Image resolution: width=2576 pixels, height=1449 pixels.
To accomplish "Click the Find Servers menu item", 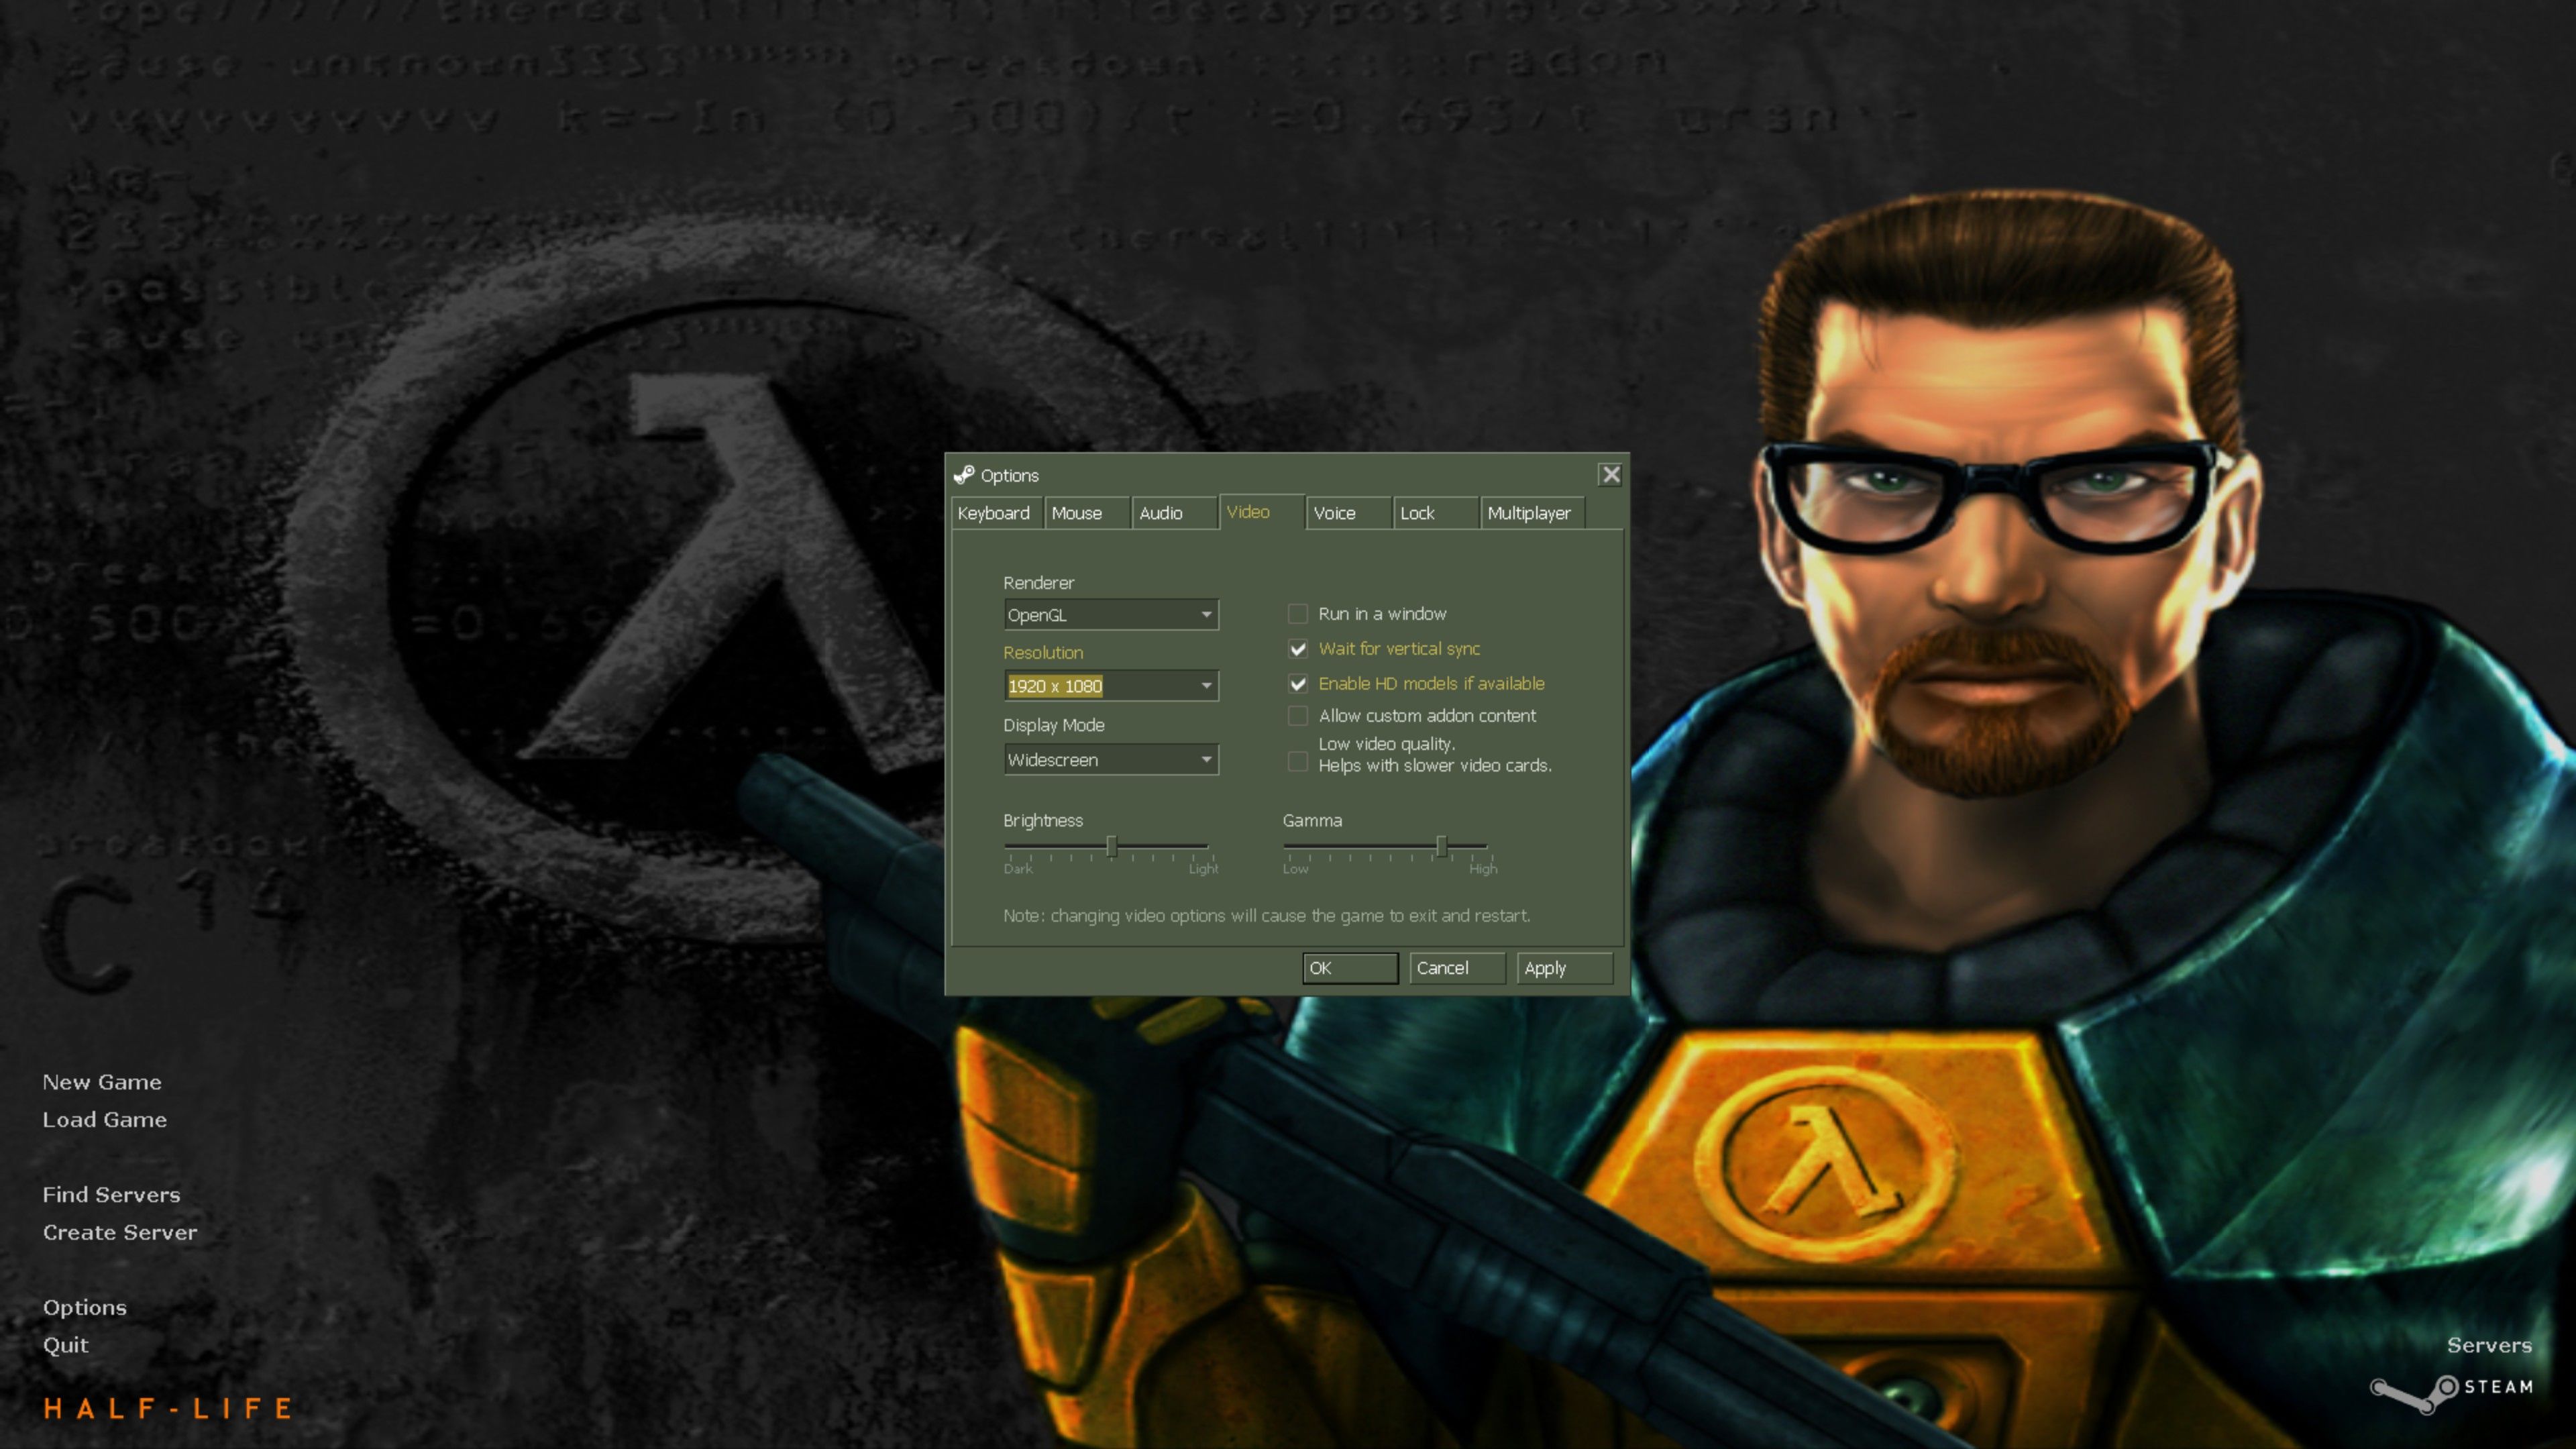I will pos(111,1194).
